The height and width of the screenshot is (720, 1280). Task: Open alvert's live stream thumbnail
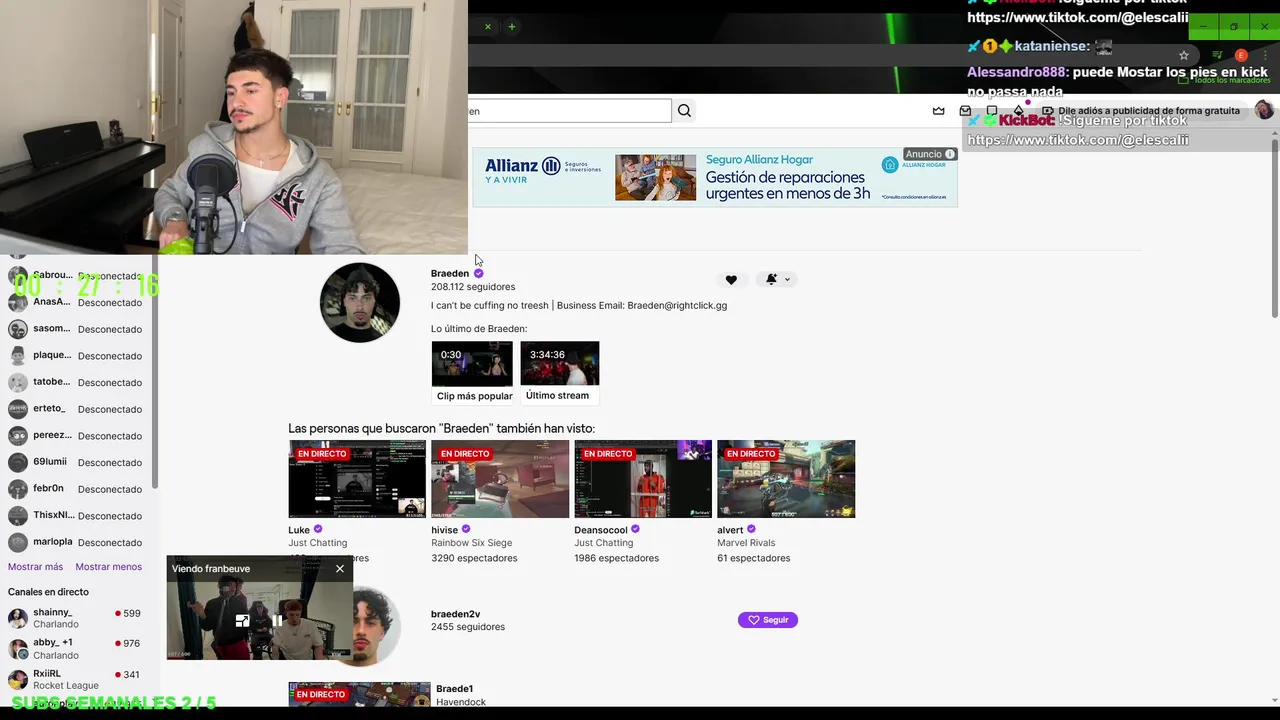coord(786,479)
